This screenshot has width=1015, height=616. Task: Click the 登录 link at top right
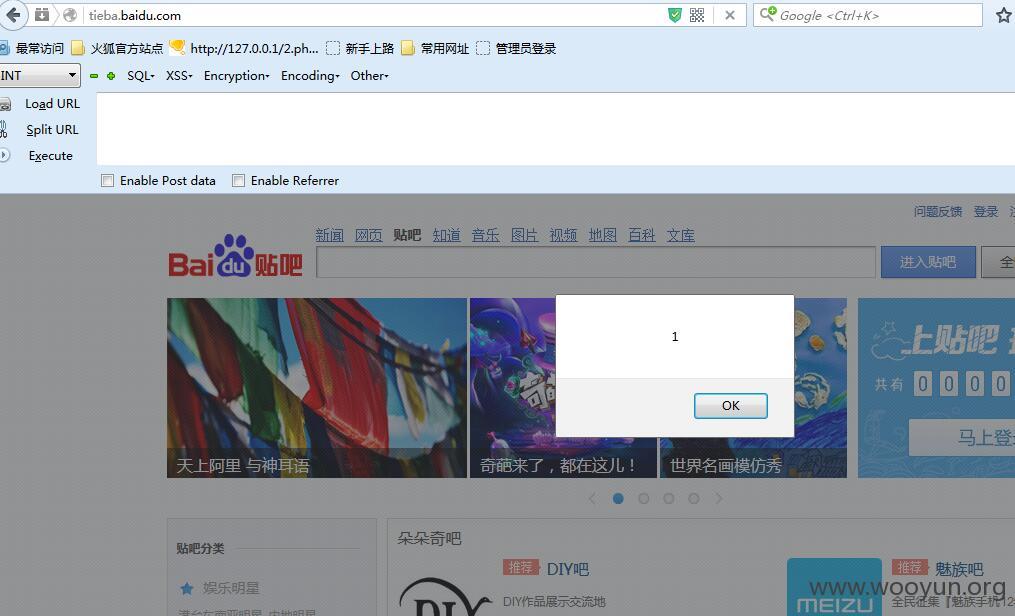pyautogui.click(x=986, y=212)
